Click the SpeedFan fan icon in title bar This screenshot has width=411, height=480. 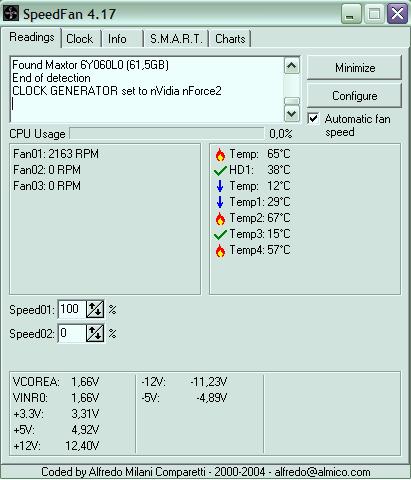click(x=11, y=14)
